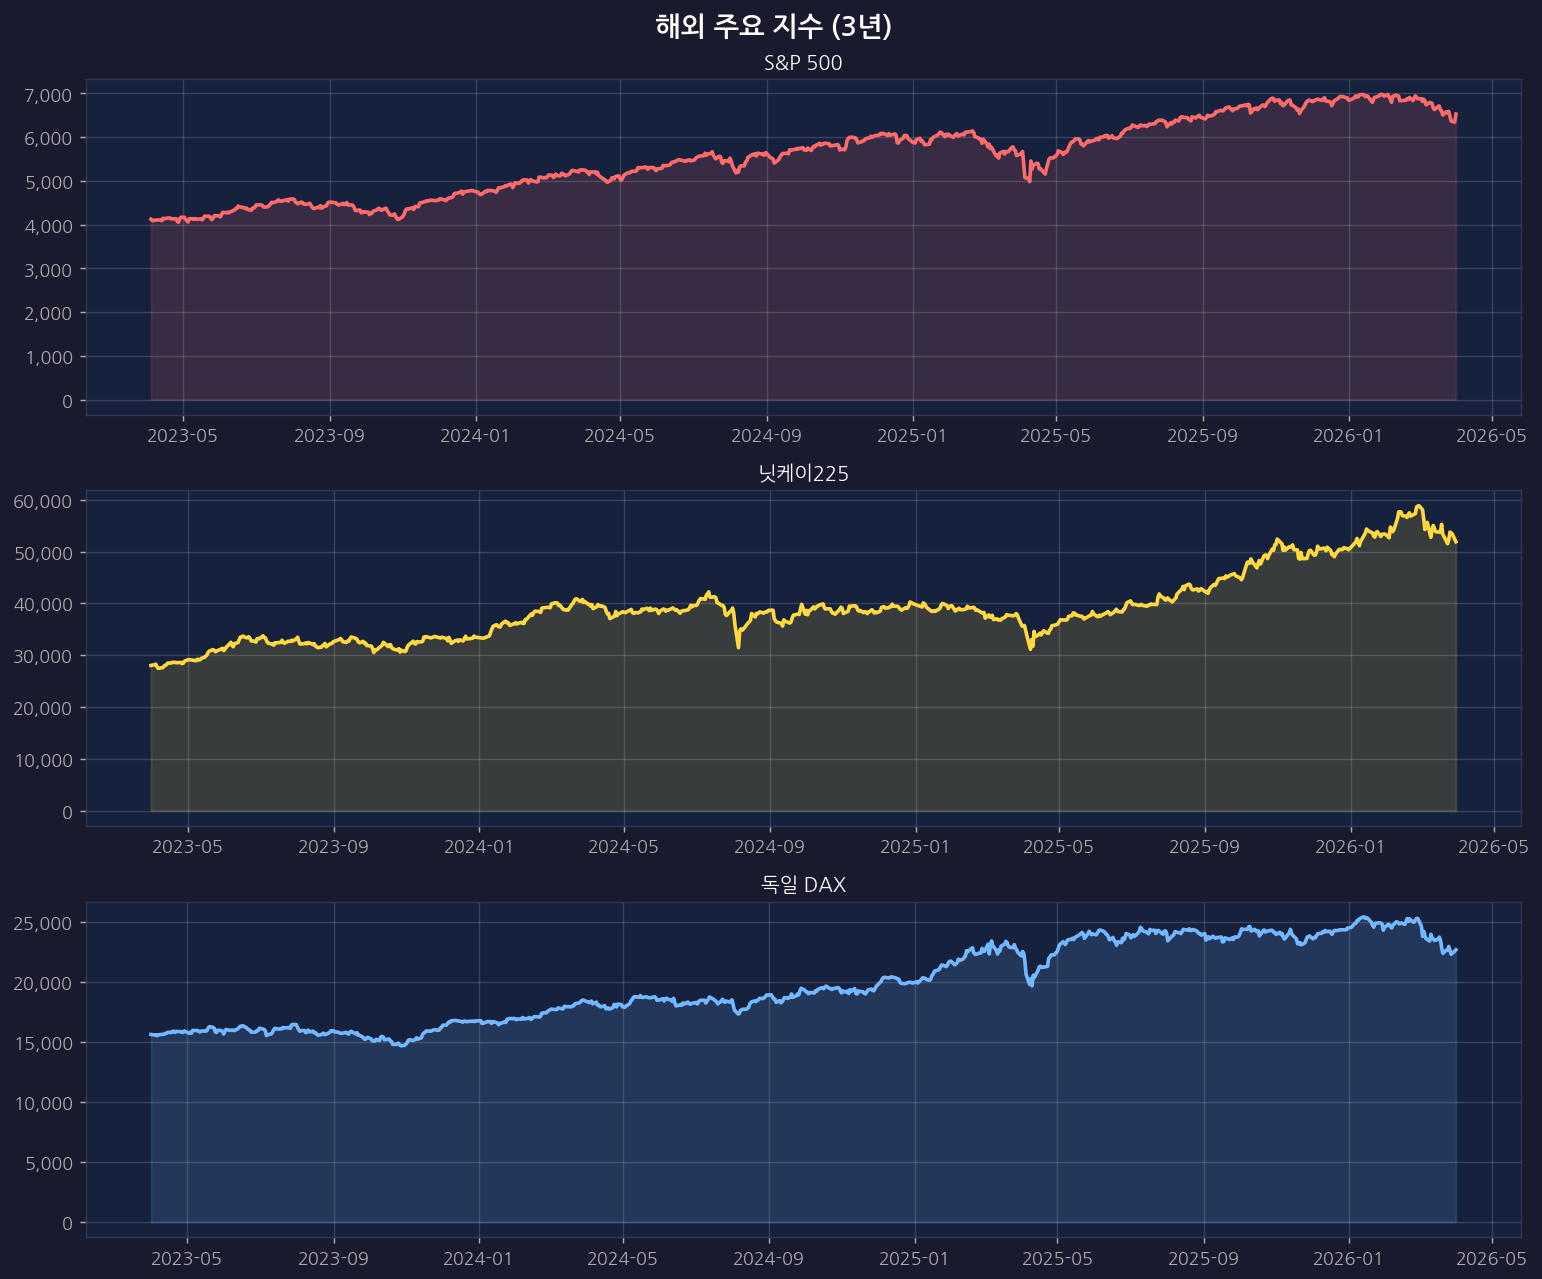This screenshot has height=1279, width=1542.
Task: Click the 4,000 y-axis label on S&P 500 chart
Action: pos(47,226)
